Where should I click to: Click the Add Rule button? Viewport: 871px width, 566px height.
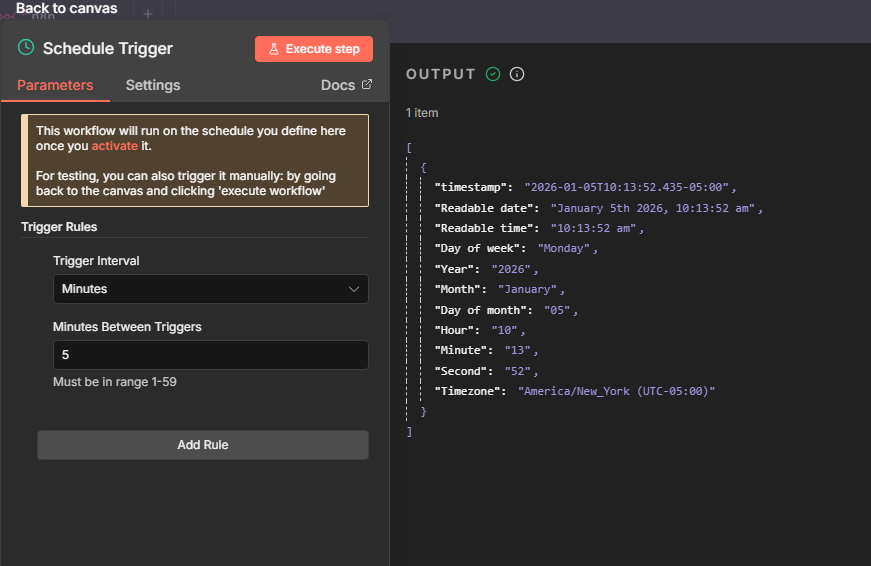(203, 445)
